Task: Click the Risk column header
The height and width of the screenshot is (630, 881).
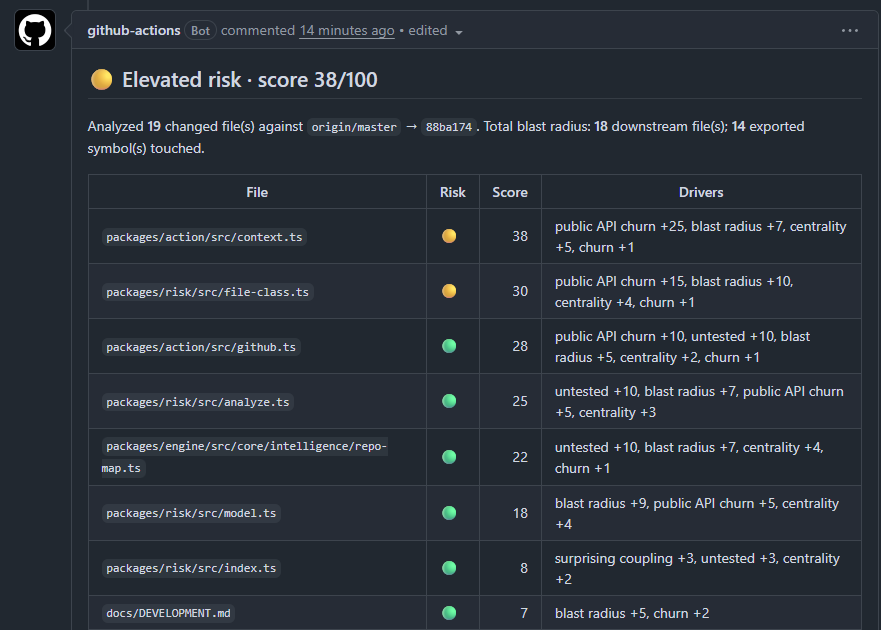Action: pyautogui.click(x=452, y=192)
